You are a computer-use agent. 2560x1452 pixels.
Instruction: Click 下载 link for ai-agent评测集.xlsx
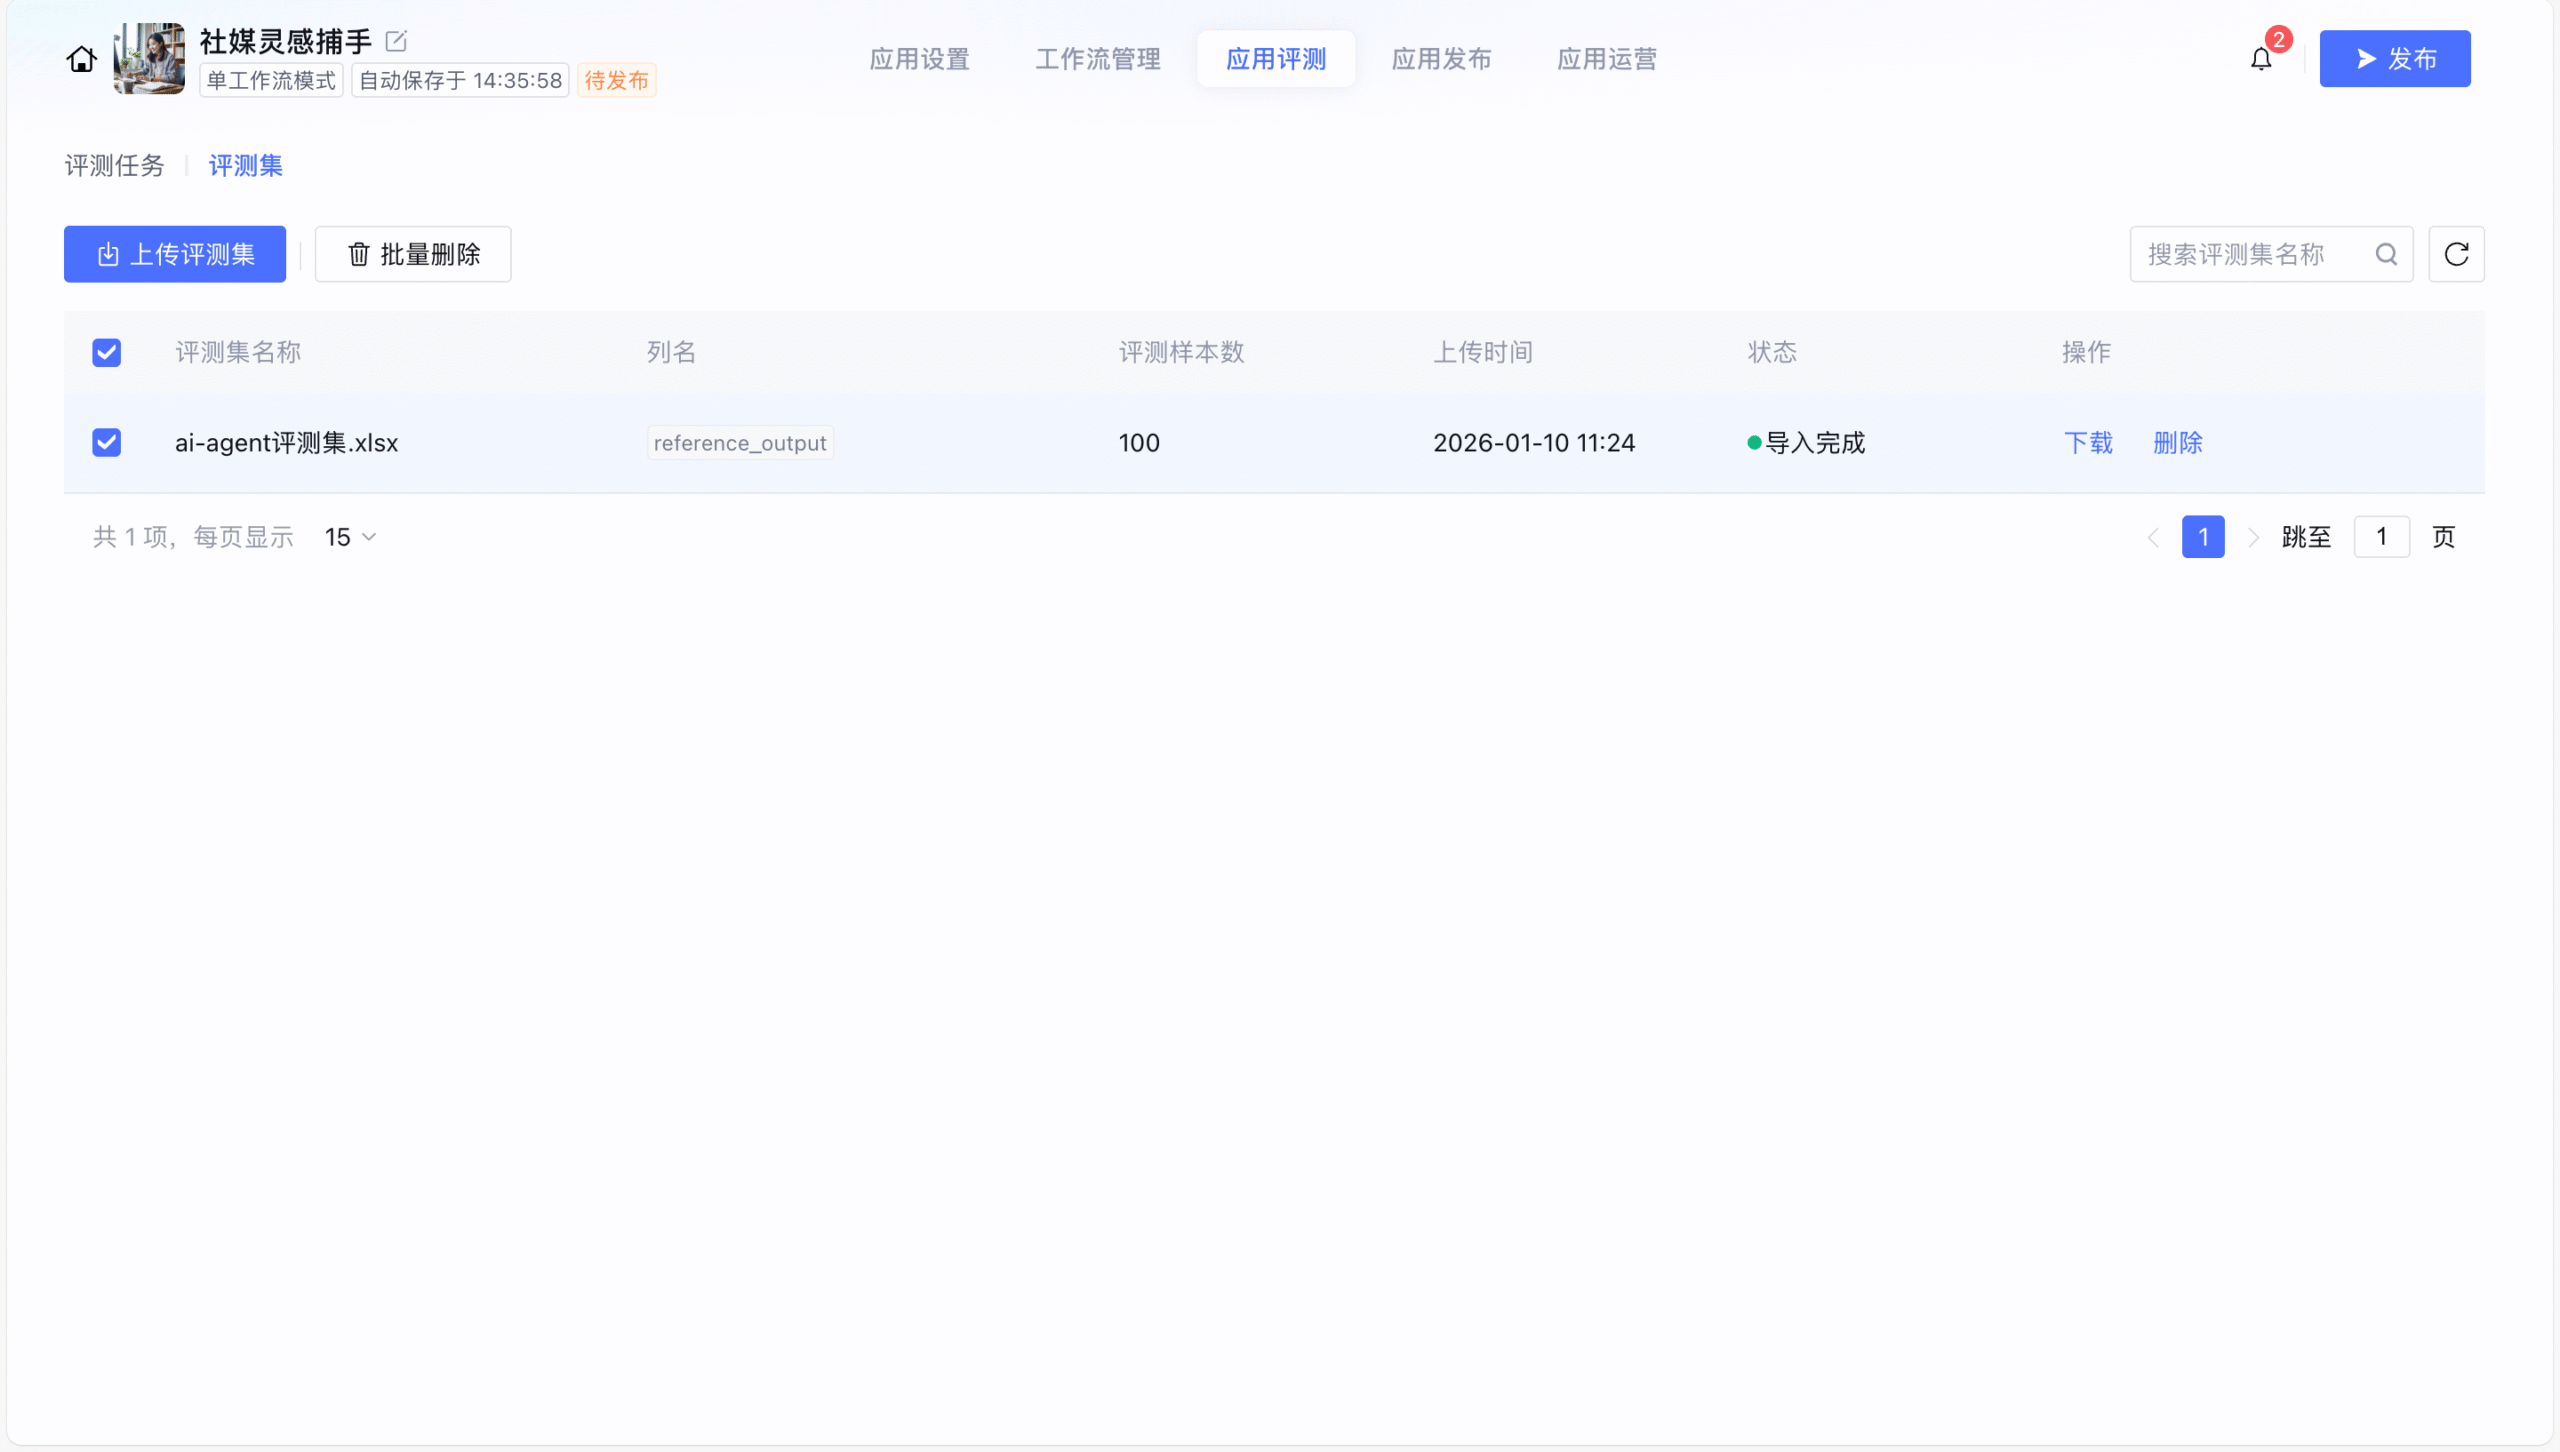pos(2088,443)
